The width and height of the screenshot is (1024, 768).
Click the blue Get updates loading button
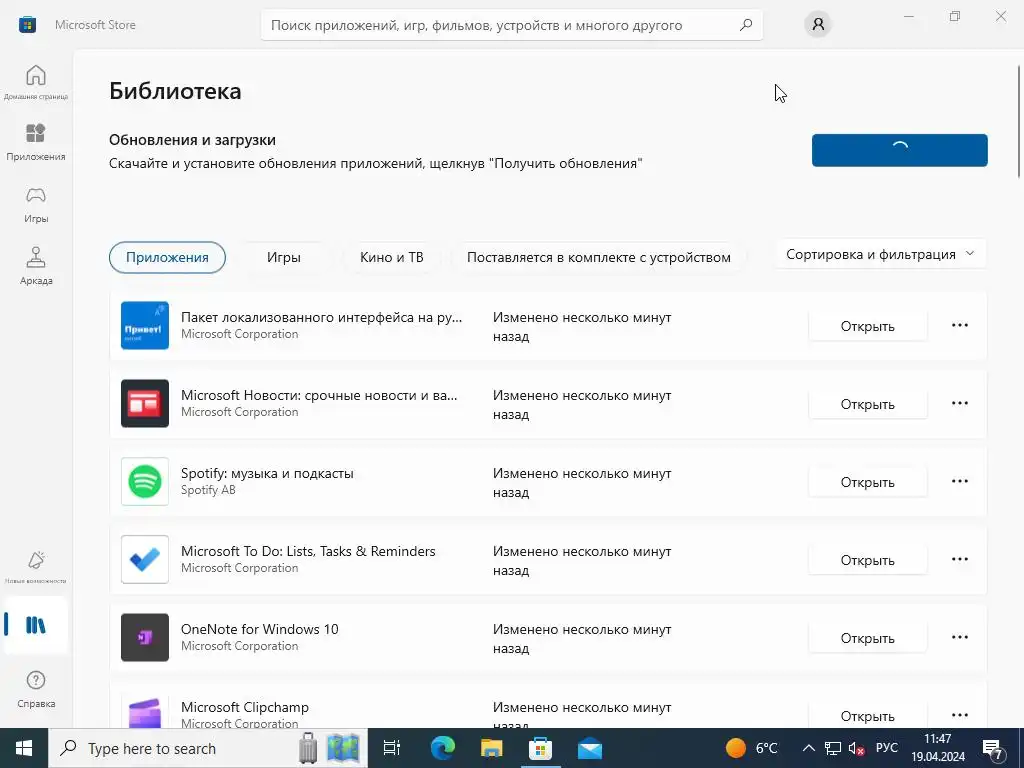899,150
